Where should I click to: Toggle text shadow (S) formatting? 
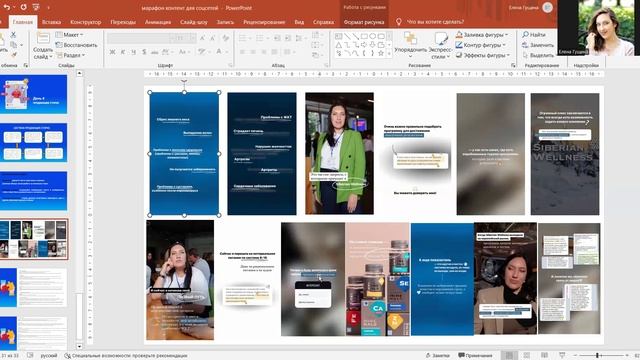tap(144, 52)
